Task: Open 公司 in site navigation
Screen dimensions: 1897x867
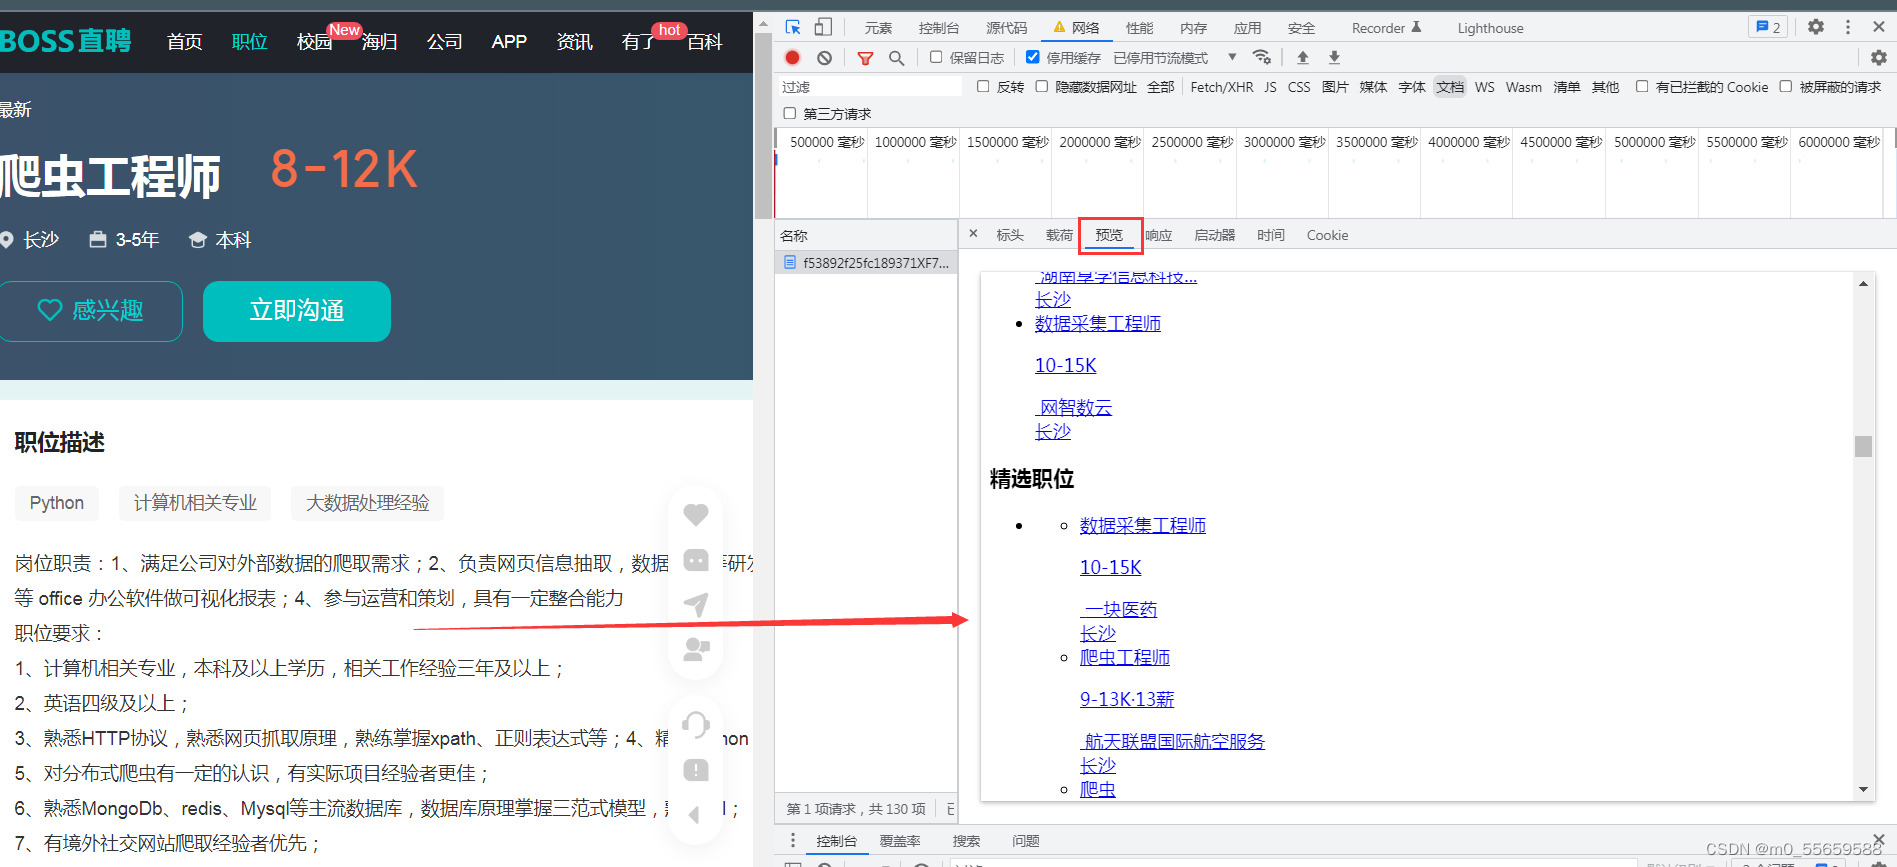Action: [445, 42]
